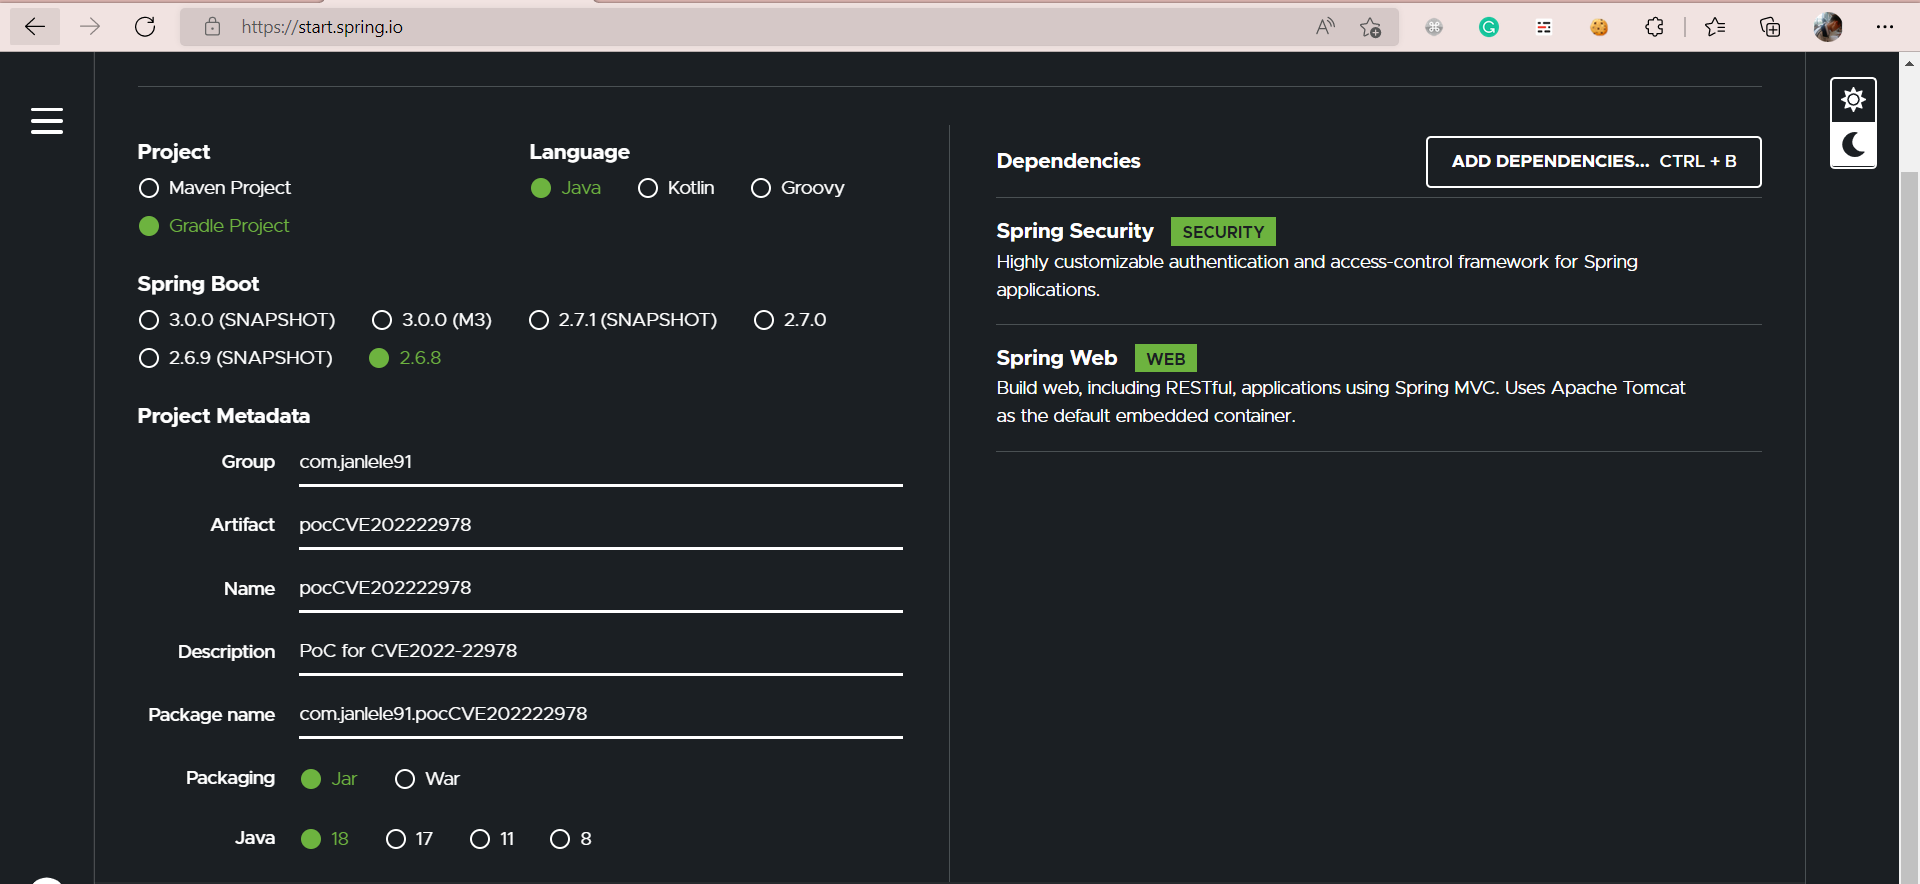Open the Read aloud icon in address bar
Viewport: 1920px width, 884px height.
1326,27
